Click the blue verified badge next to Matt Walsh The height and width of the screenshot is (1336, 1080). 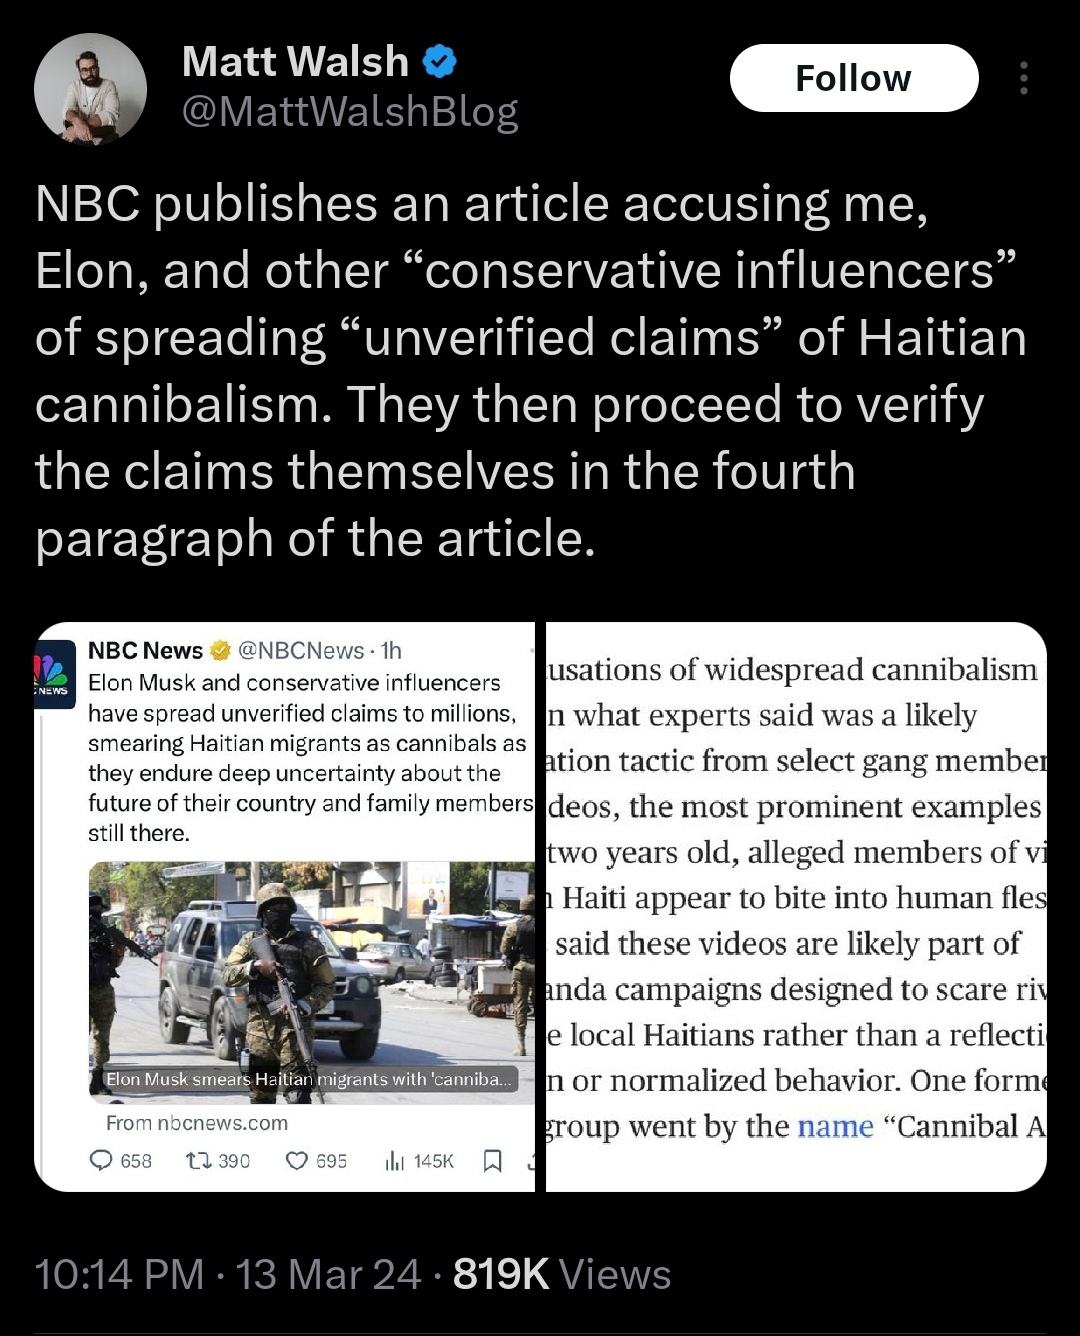(x=440, y=62)
